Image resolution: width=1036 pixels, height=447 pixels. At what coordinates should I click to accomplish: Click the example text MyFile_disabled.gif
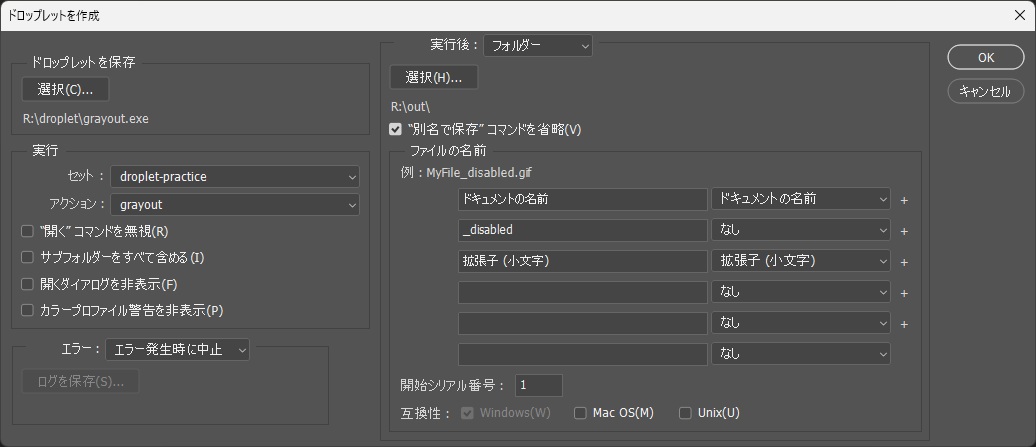point(479,173)
